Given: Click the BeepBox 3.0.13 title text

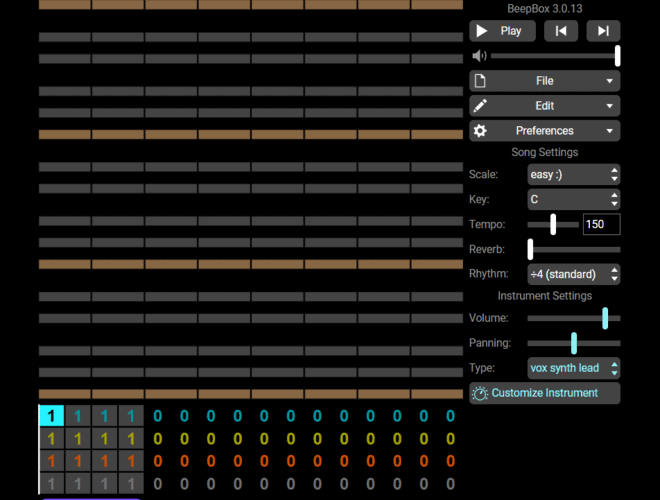Looking at the screenshot, I should click(545, 8).
